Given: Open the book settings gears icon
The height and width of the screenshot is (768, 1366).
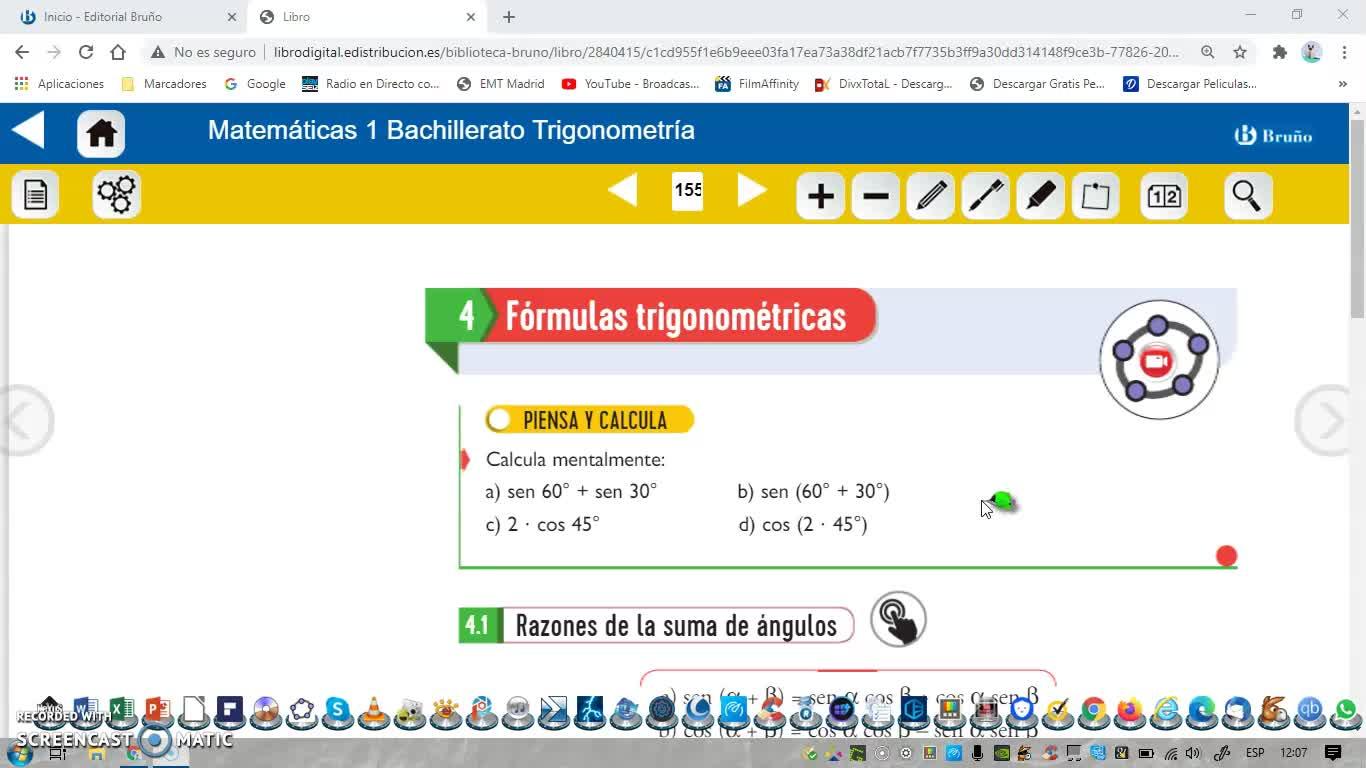Looking at the screenshot, I should point(117,194).
